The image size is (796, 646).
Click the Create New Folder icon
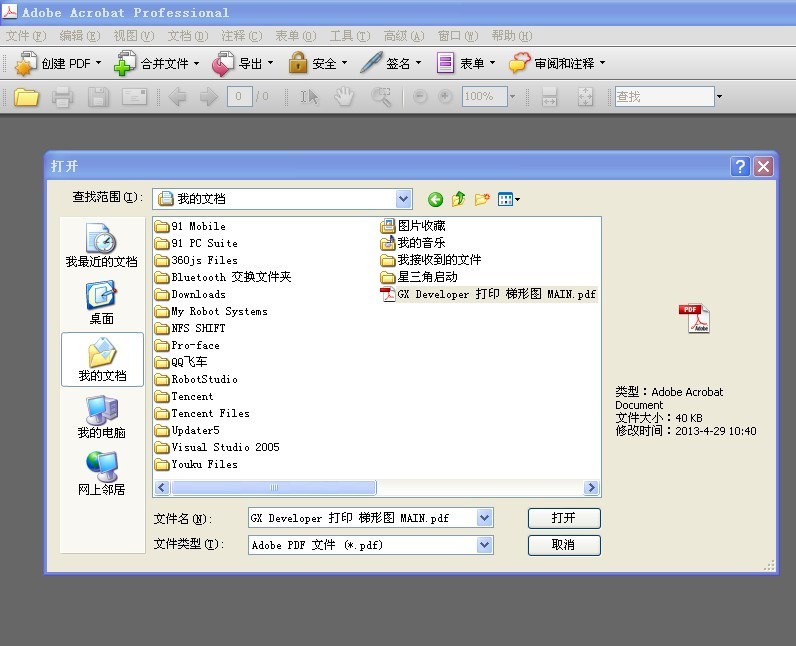coord(482,199)
